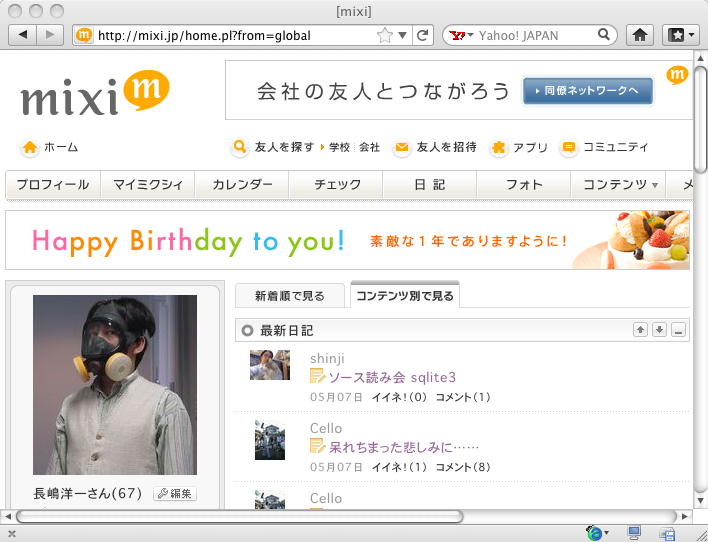Screen dimensions: 708x542
Task: Click shinji's avatar thumbnail
Action: 270,364
